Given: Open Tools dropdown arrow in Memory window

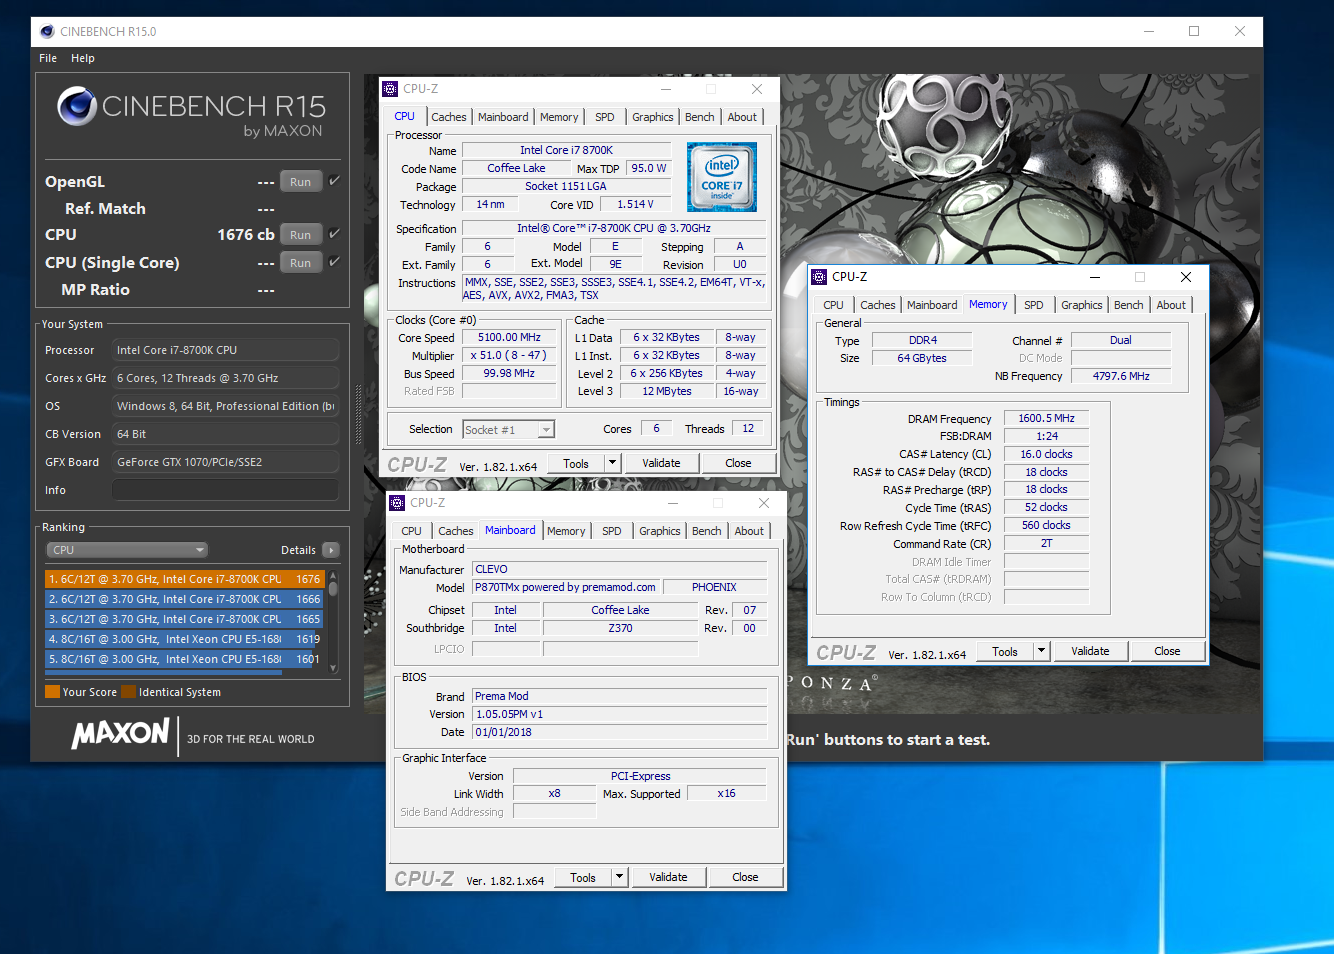Looking at the screenshot, I should [x=1041, y=651].
